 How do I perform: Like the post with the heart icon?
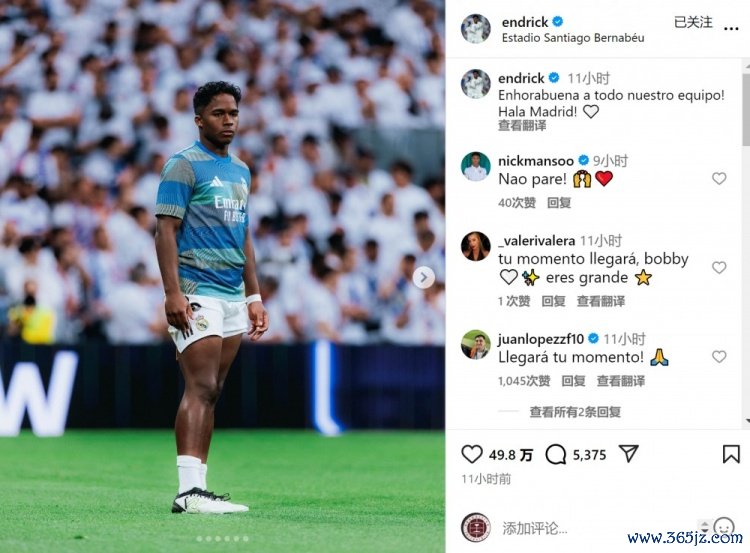(x=471, y=454)
